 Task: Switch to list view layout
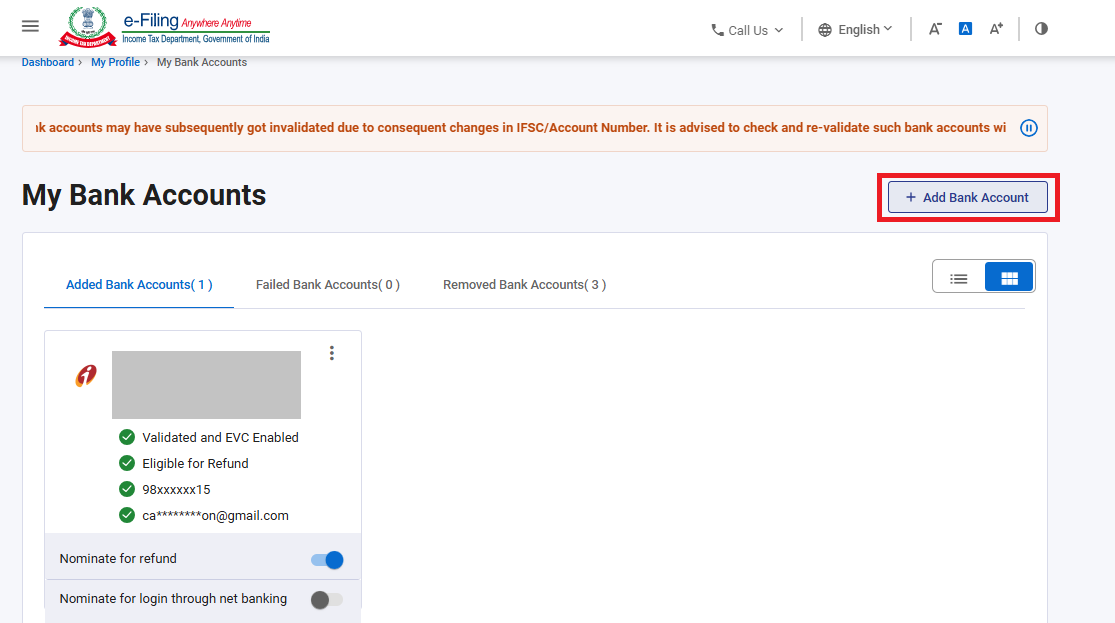coord(958,279)
